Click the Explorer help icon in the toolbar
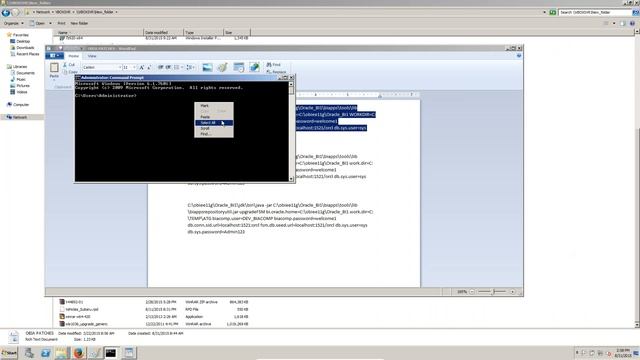Image resolution: width=640 pixels, height=360 pixels. tap(632, 23)
